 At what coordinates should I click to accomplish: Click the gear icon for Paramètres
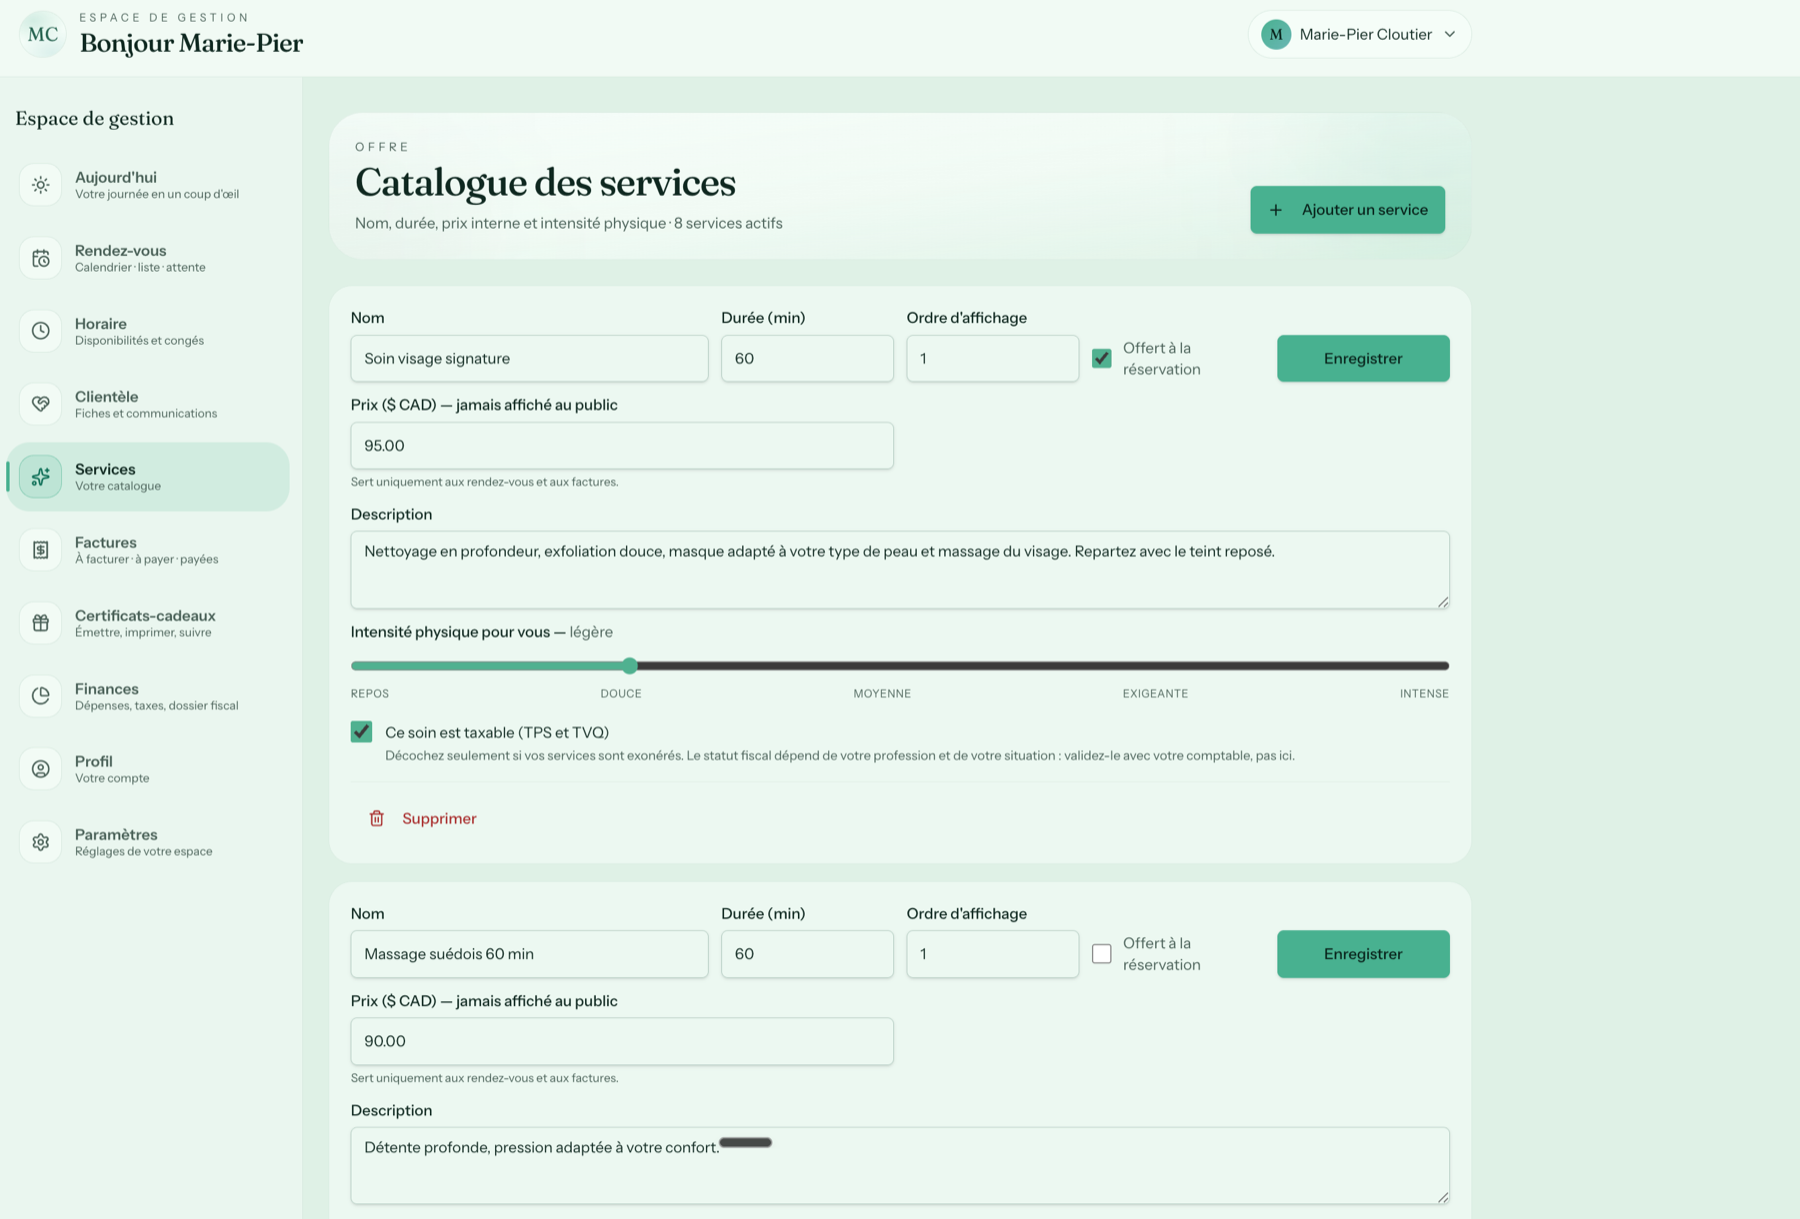pyautogui.click(x=41, y=842)
